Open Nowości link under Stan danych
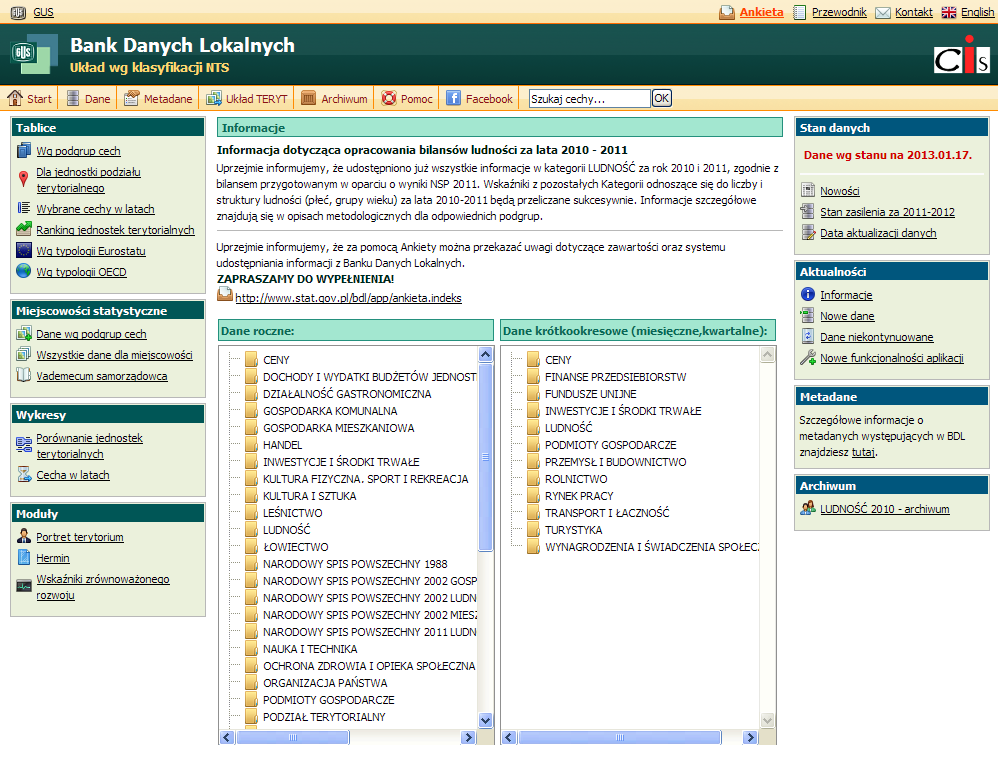This screenshot has width=998, height=757. click(x=840, y=191)
